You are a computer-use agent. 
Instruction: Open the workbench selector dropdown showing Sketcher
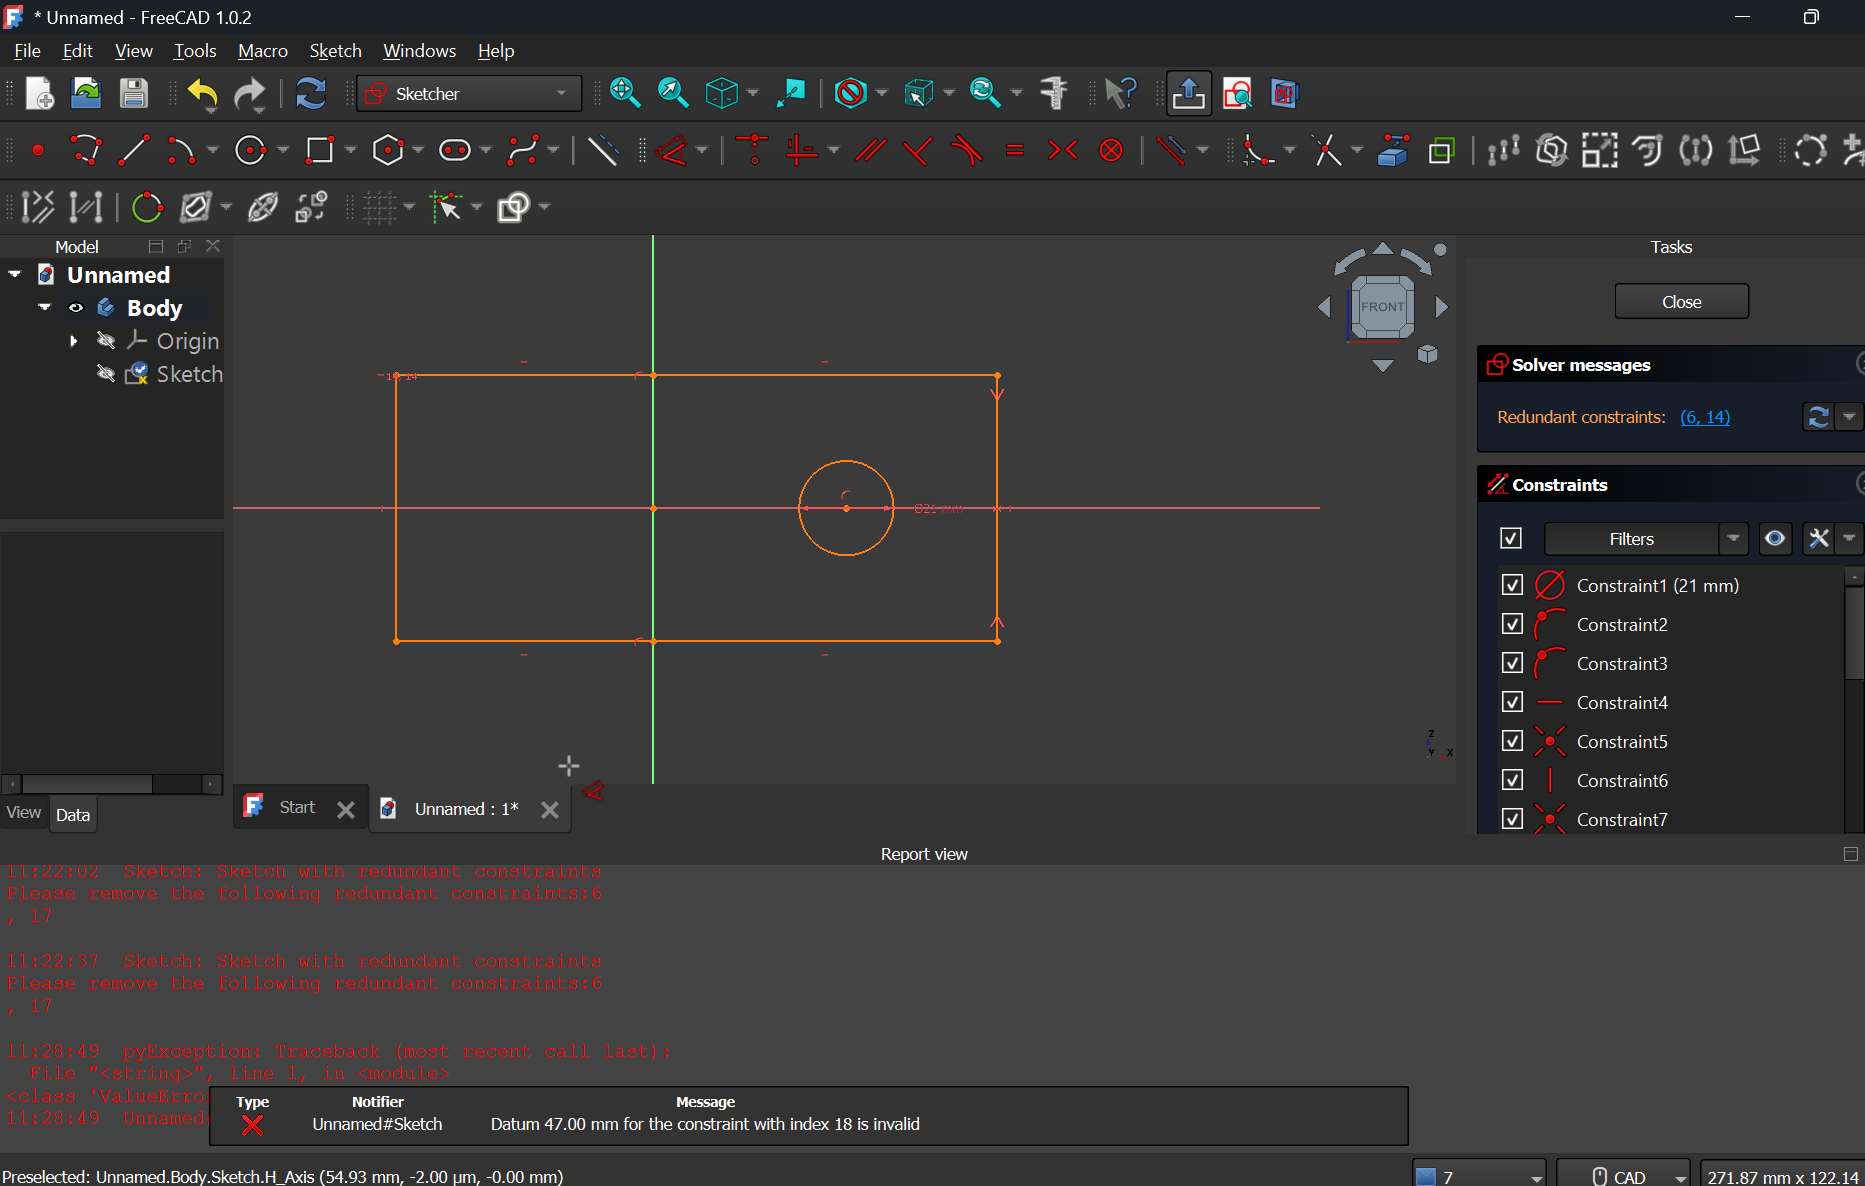coord(562,93)
